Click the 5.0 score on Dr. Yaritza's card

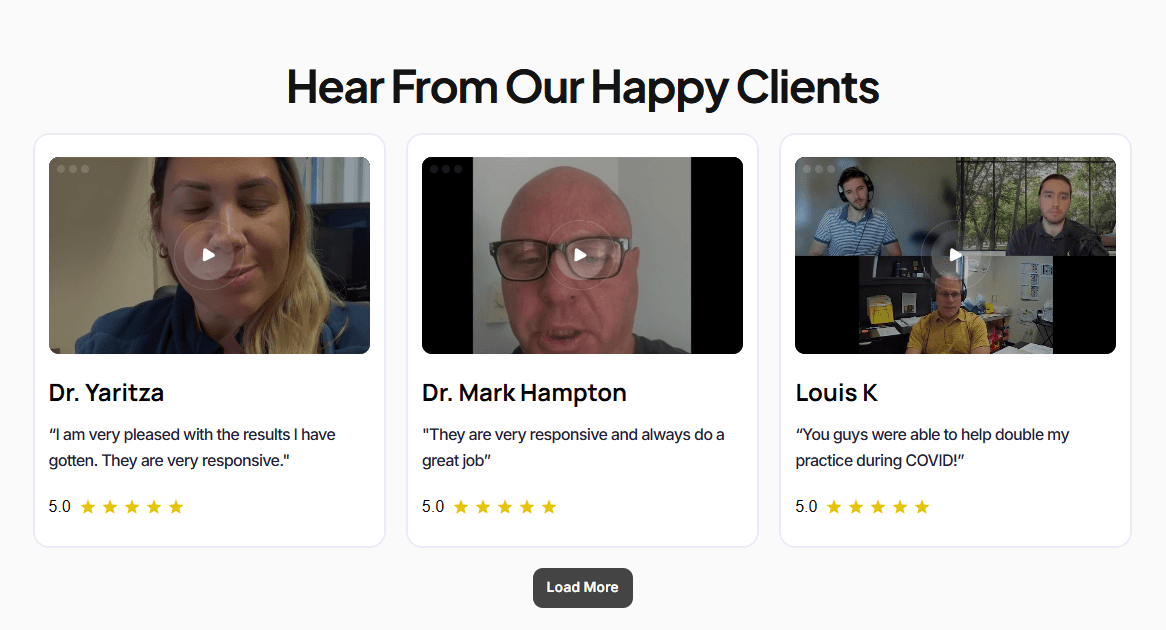coord(59,507)
